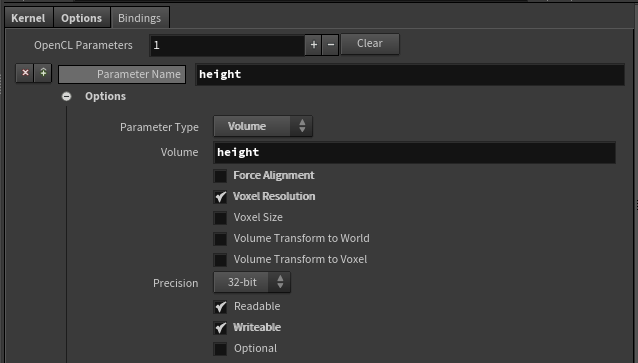The image size is (638, 363).
Task: Open the 32-bit Precision dropdown
Action: [252, 282]
